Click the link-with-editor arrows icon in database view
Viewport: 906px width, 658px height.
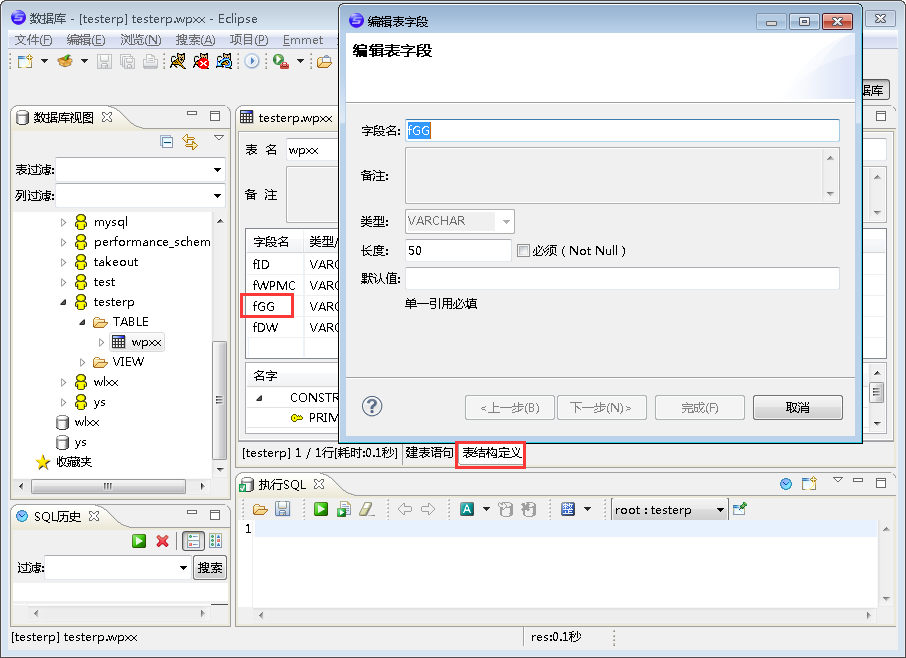tap(190, 142)
